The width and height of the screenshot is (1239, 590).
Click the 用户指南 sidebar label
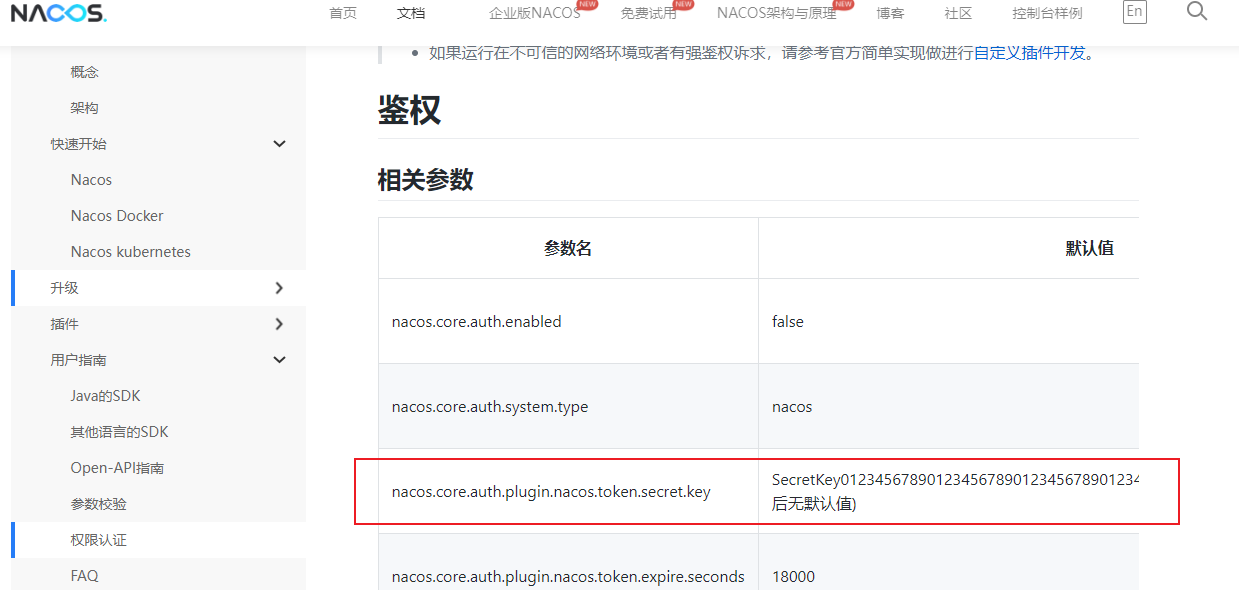[x=78, y=360]
